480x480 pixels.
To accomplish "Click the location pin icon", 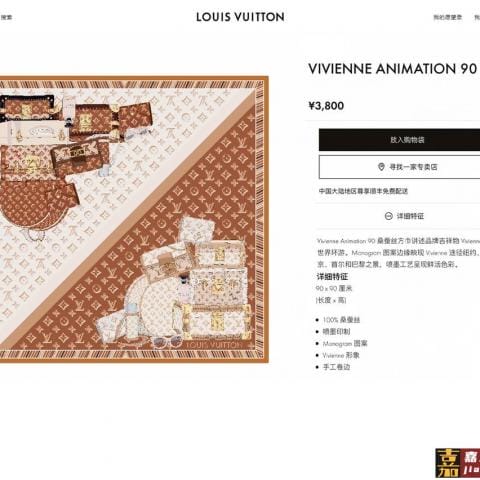I will [x=381, y=167].
